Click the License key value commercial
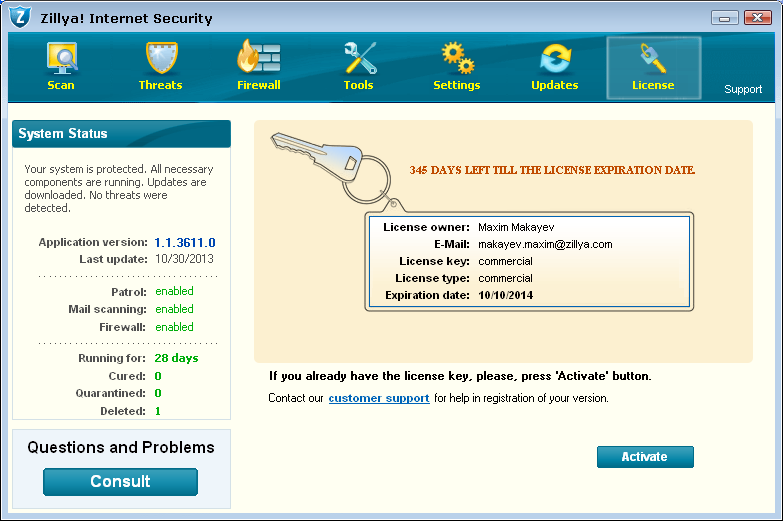Screen dimensions: 783x521 point(505,261)
